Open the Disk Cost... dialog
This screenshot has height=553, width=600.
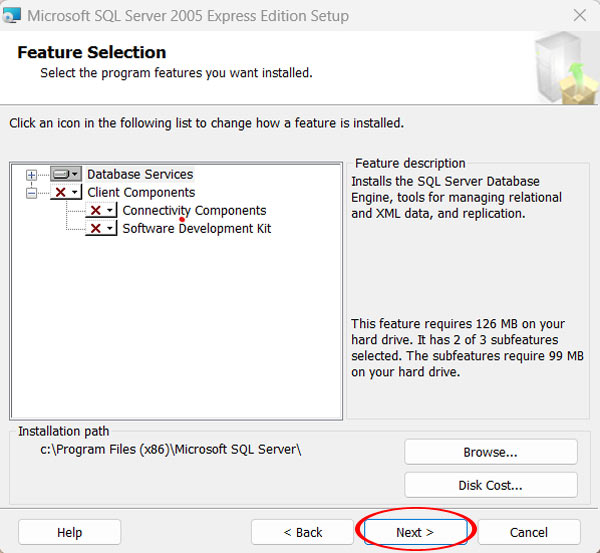(x=490, y=485)
